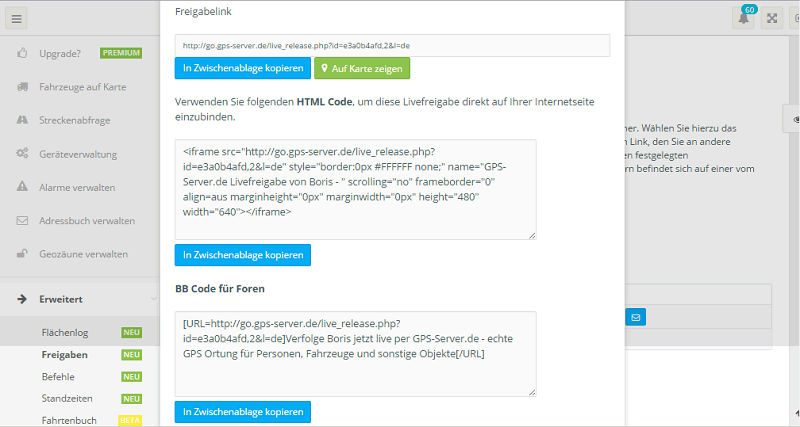The image size is (800, 427).
Task: Click the map pin icon in Auf Karte zeigen
Action: pos(324,68)
